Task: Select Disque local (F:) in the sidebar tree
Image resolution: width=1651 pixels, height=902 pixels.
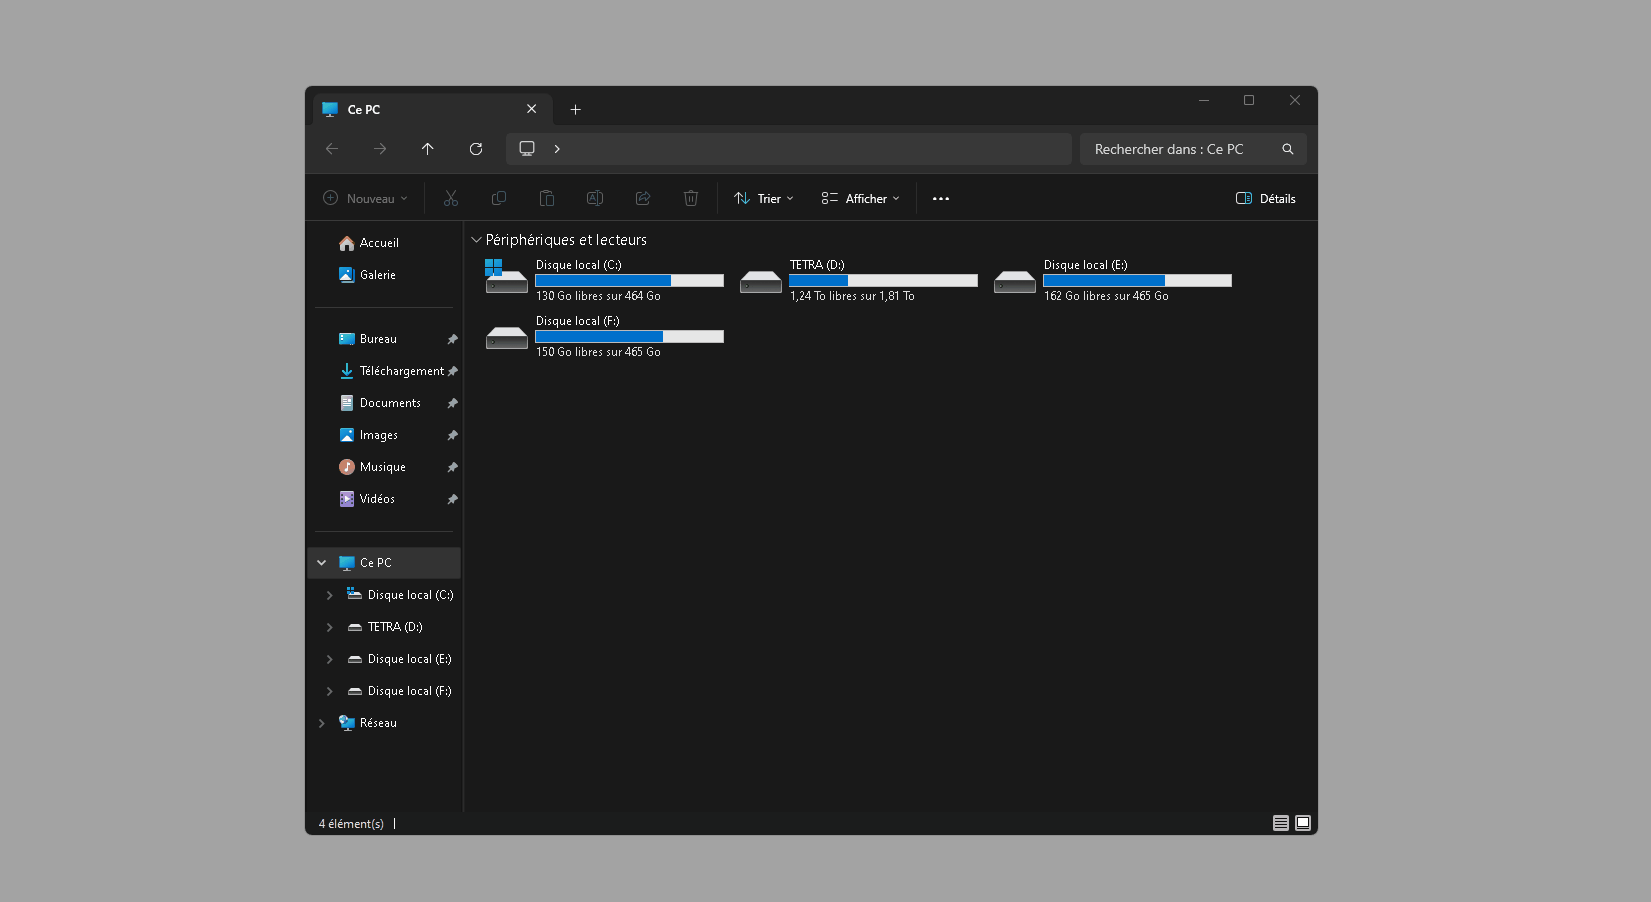Action: click(400, 691)
